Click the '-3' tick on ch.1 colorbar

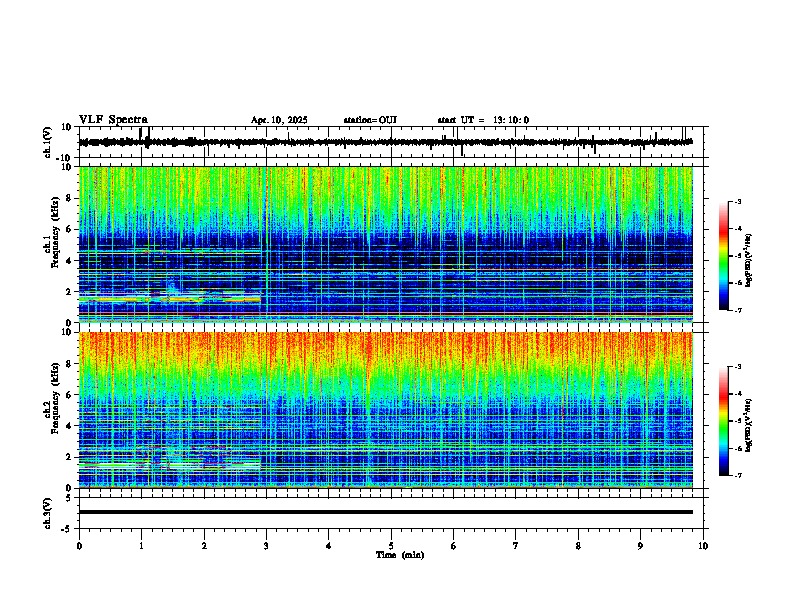[737, 202]
